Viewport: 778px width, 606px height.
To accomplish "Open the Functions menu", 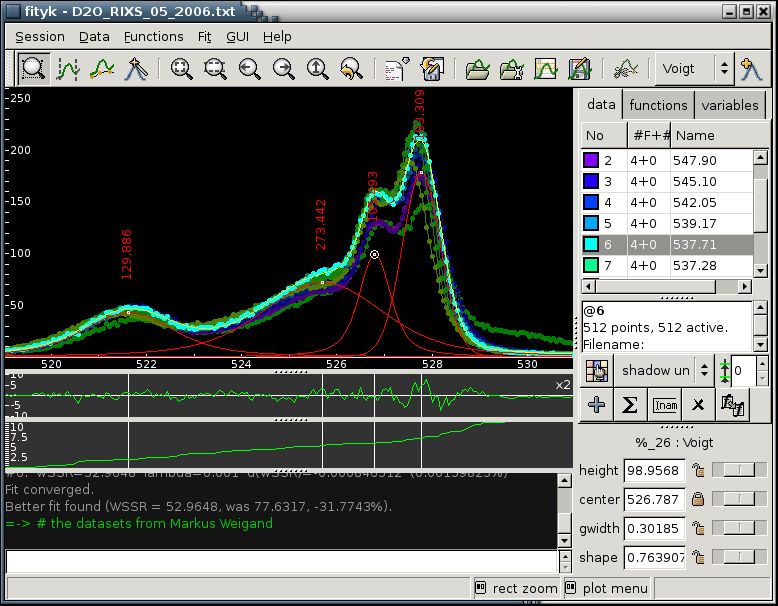I will [153, 37].
